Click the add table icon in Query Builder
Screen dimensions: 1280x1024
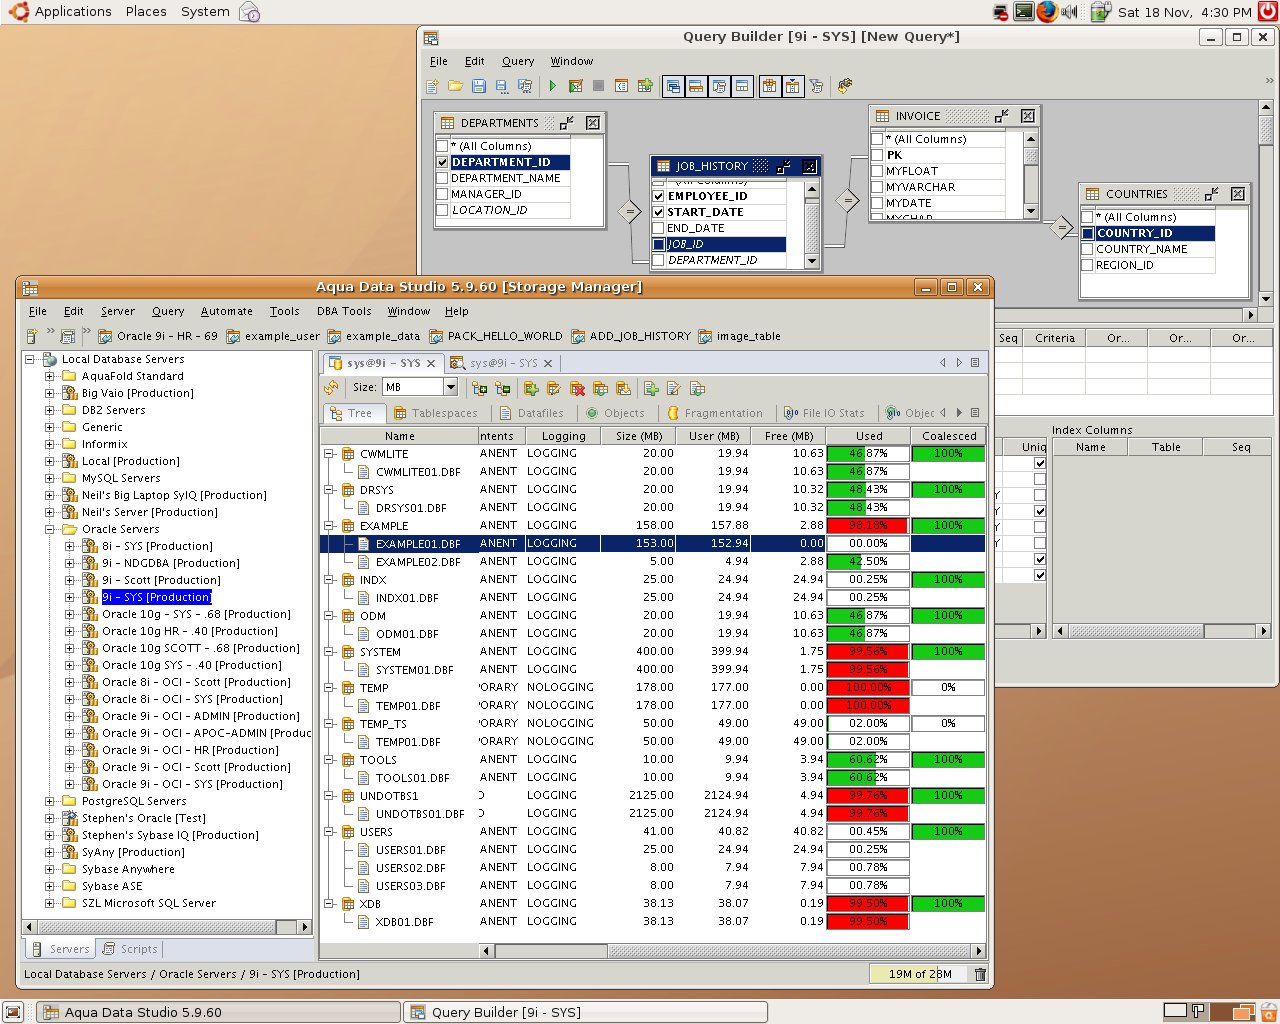[x=645, y=87]
